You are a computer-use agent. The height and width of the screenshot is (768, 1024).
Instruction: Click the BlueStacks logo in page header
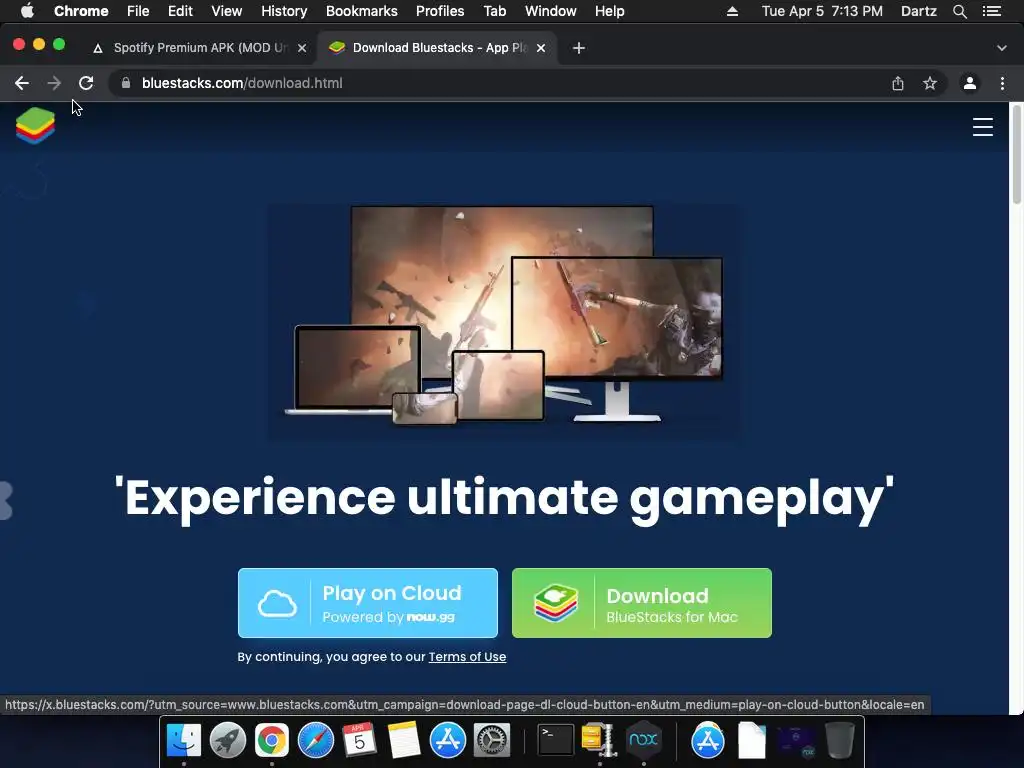point(35,125)
